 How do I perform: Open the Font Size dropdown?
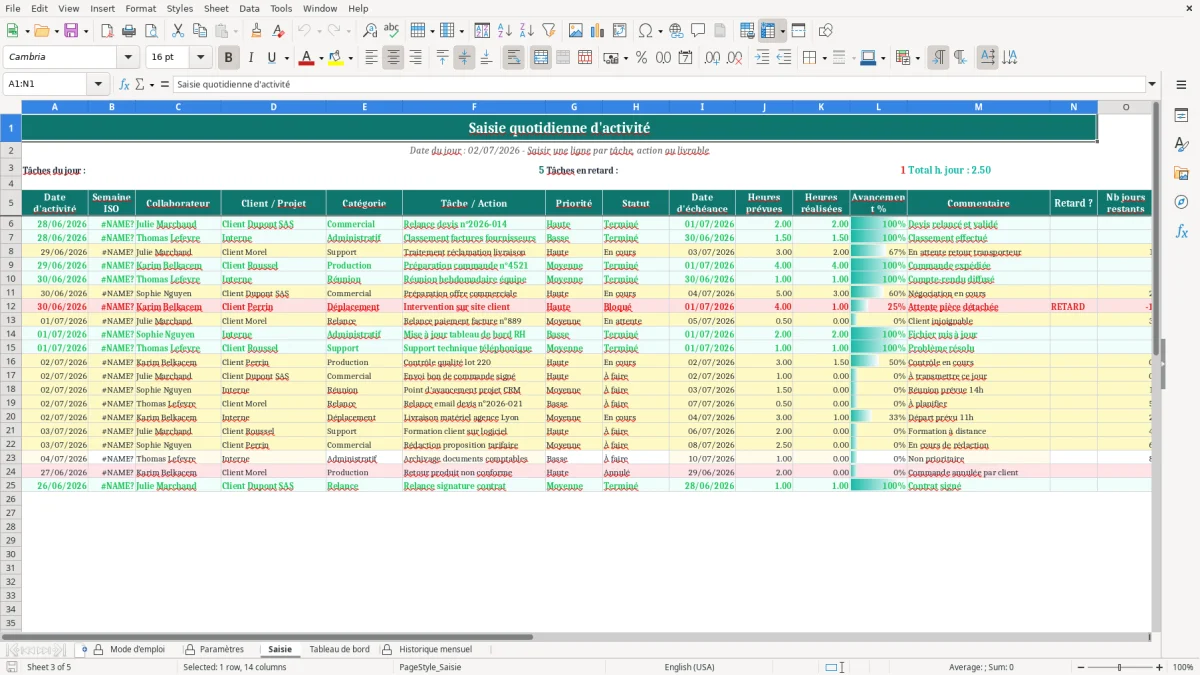pyautogui.click(x=201, y=58)
